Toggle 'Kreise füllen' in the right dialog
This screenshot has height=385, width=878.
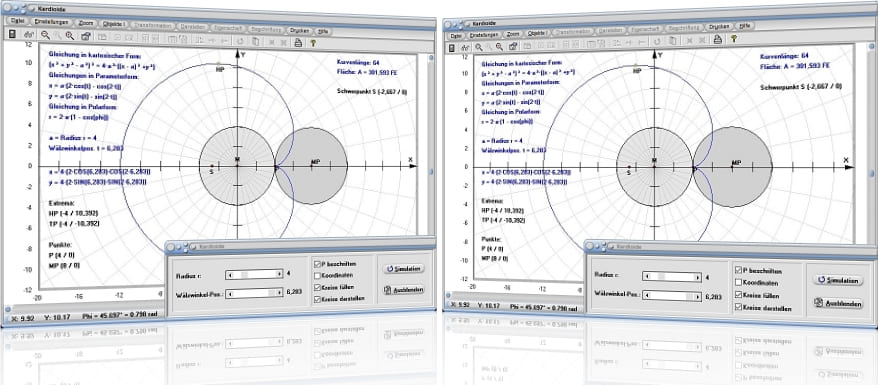[738, 295]
